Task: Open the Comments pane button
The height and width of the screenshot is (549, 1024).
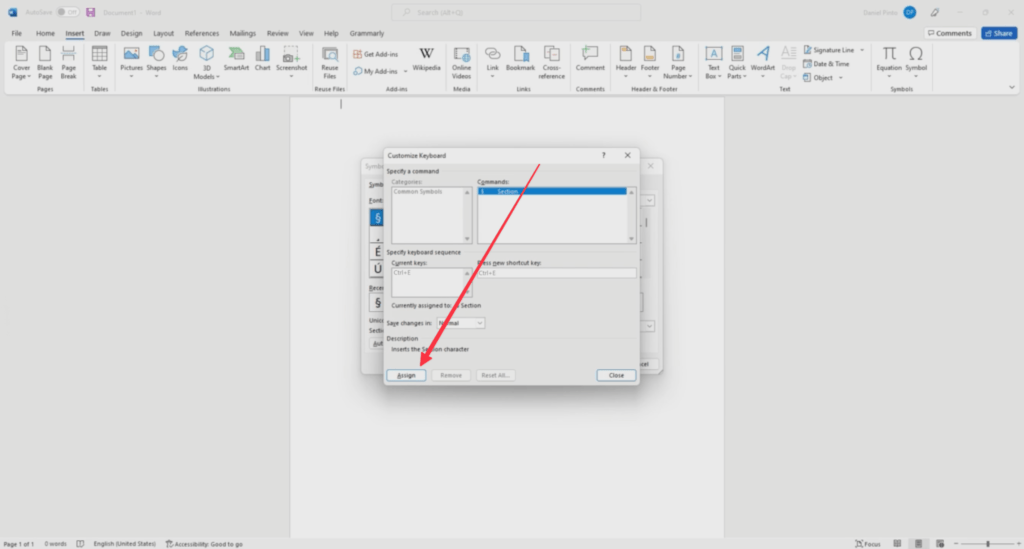Action: pos(950,33)
